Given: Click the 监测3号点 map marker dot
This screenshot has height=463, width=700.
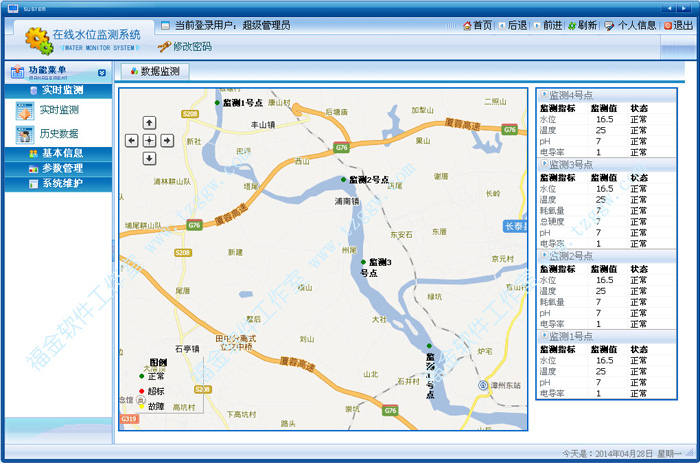Looking at the screenshot, I should pyautogui.click(x=363, y=262).
